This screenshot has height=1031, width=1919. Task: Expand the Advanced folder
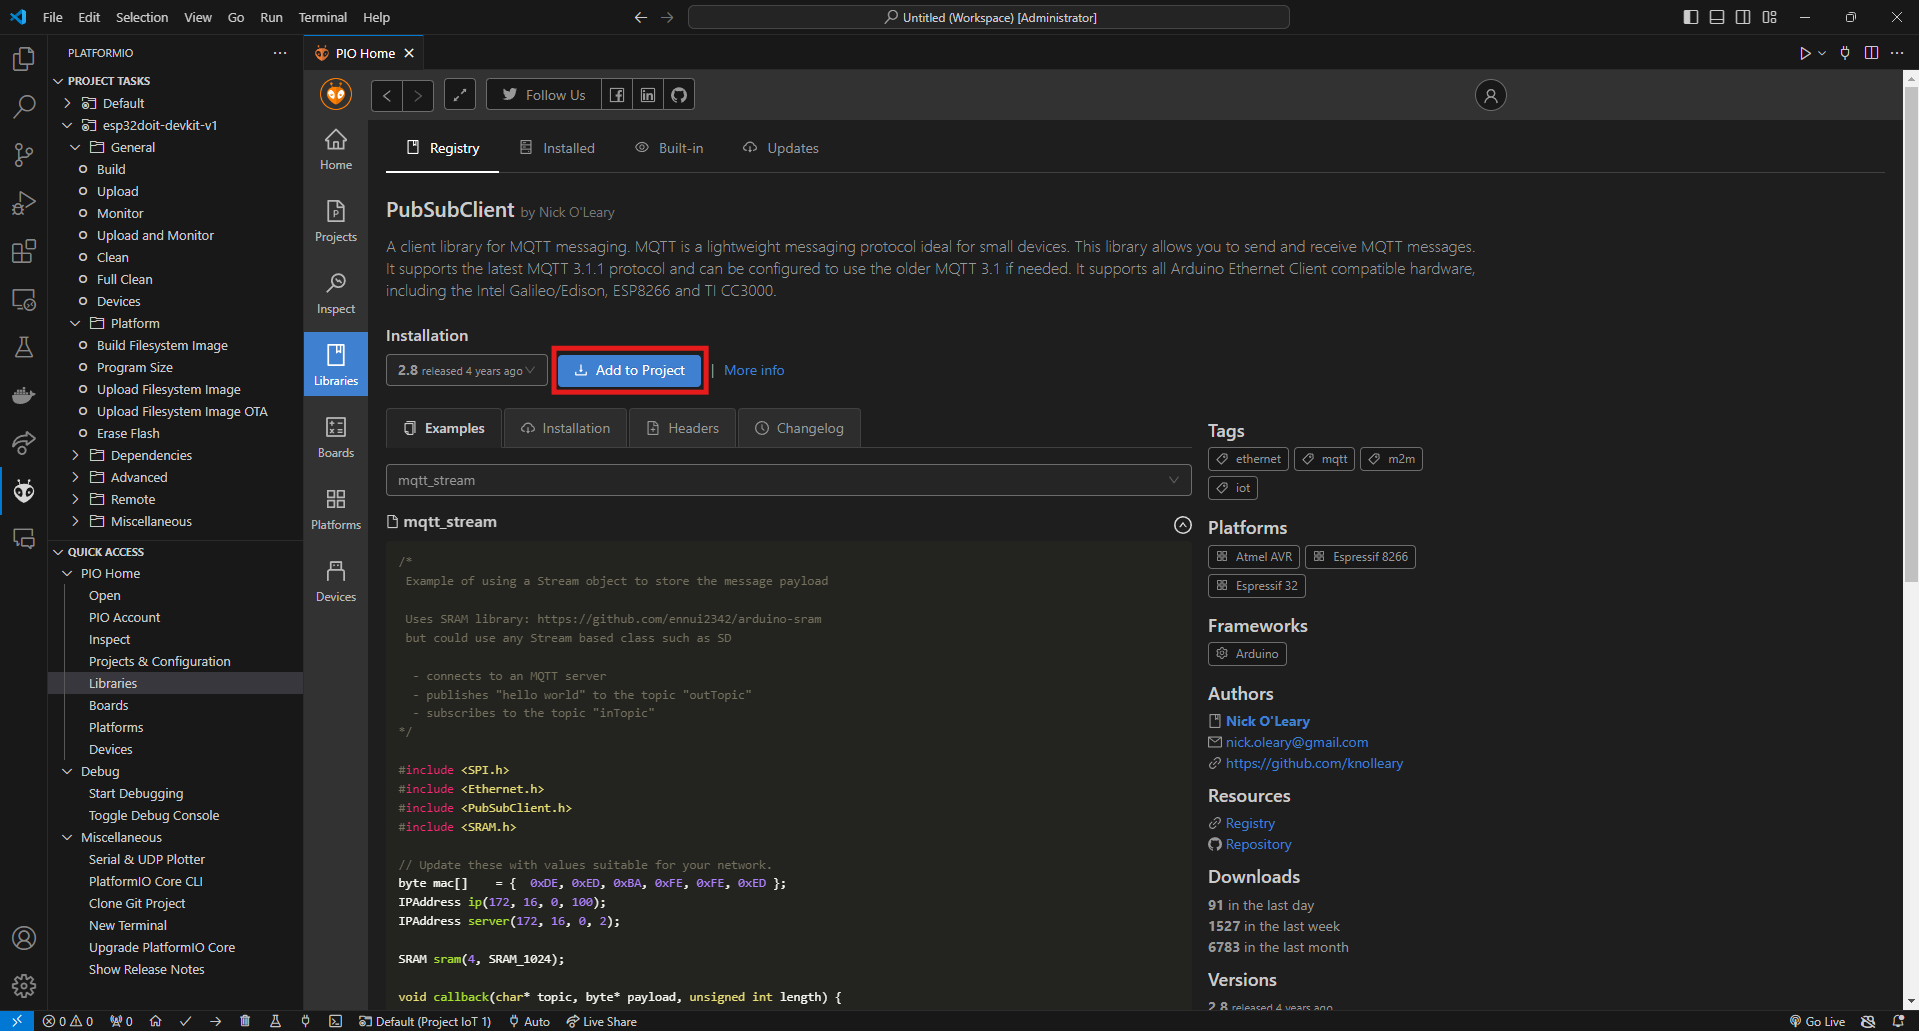75,477
